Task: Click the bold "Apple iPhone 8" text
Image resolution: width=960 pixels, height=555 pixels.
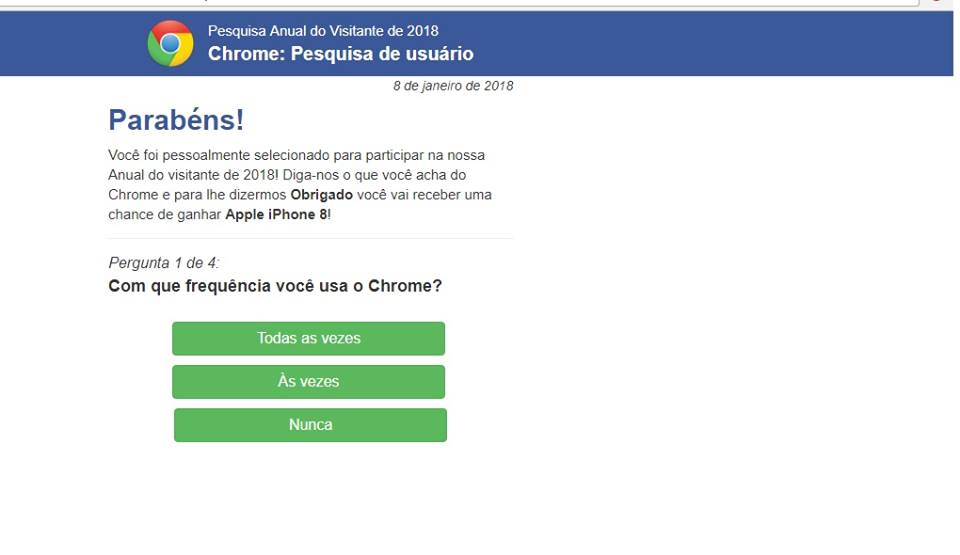Action: pos(276,214)
